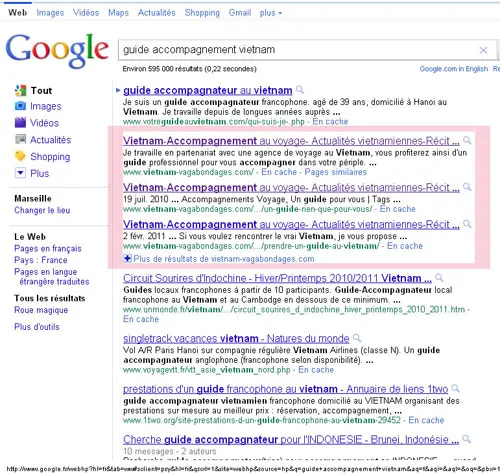Click the Images camera icon in sidebar
Viewport: 500px width, 473px height.
coord(20,106)
